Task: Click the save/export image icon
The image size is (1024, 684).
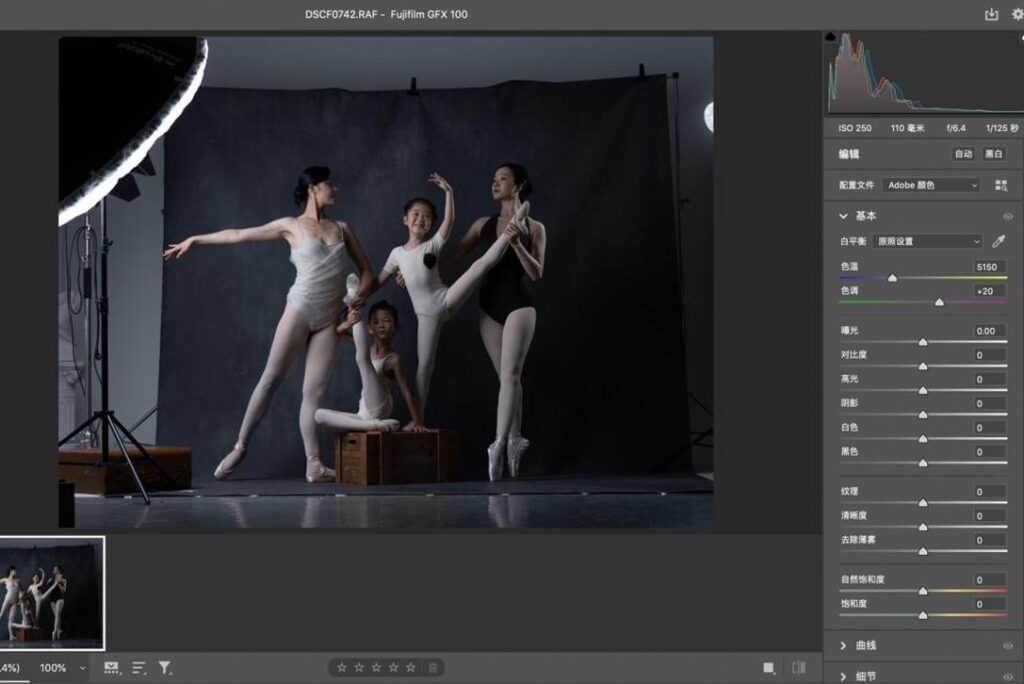Action: 991,14
